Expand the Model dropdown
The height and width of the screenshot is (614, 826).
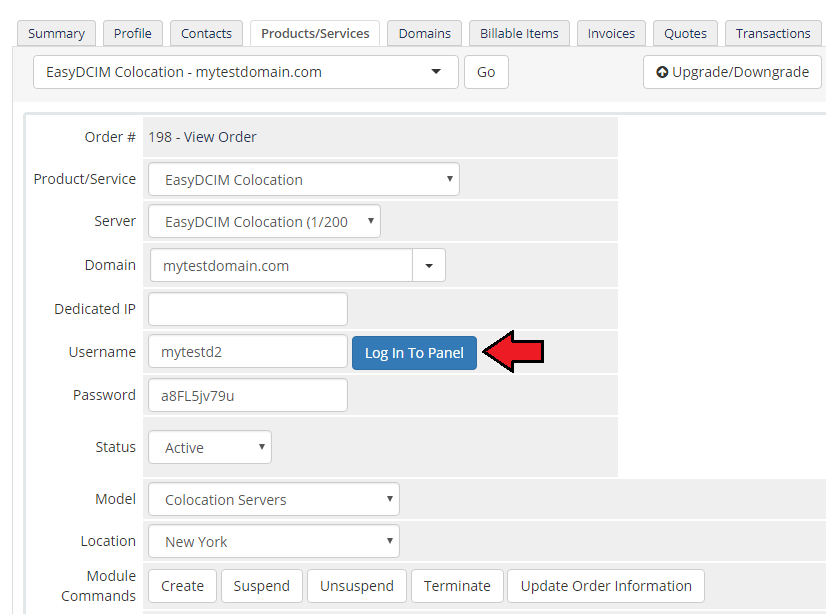274,499
